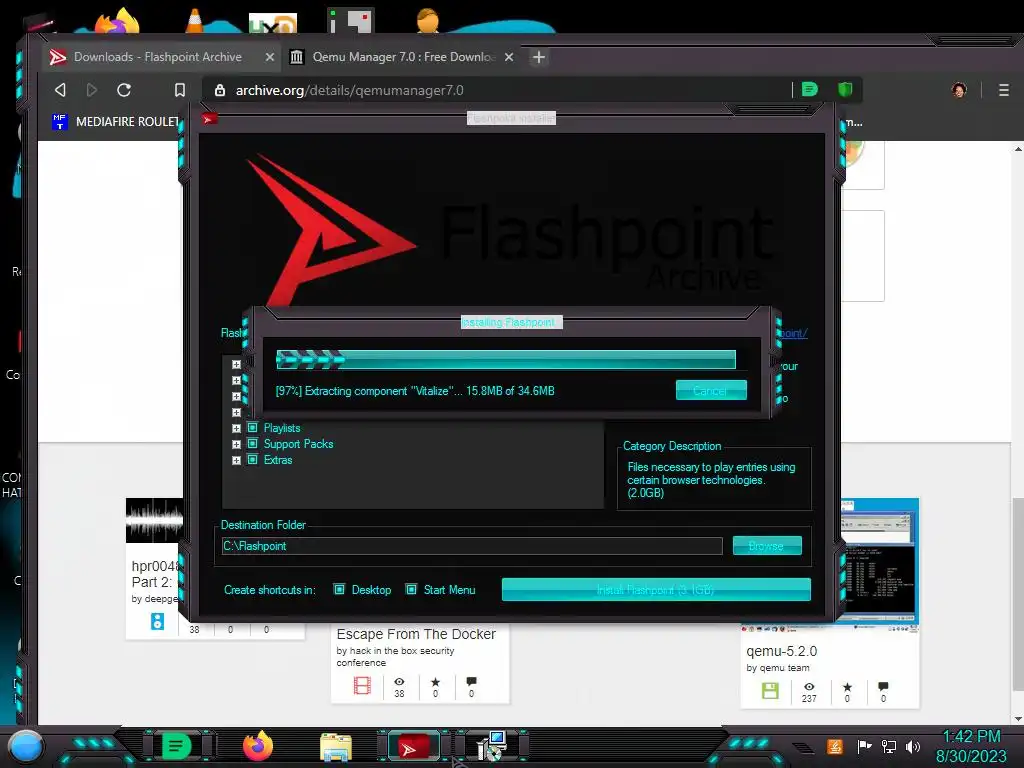Click the browser forward arrow
The image size is (1024, 768).
(91, 90)
